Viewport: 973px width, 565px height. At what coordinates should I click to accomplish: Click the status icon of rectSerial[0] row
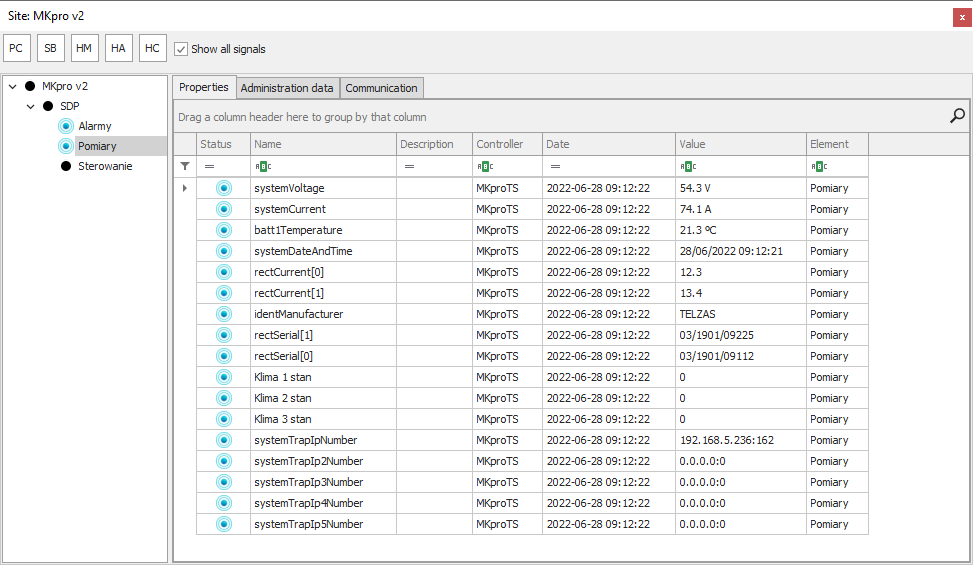[224, 356]
